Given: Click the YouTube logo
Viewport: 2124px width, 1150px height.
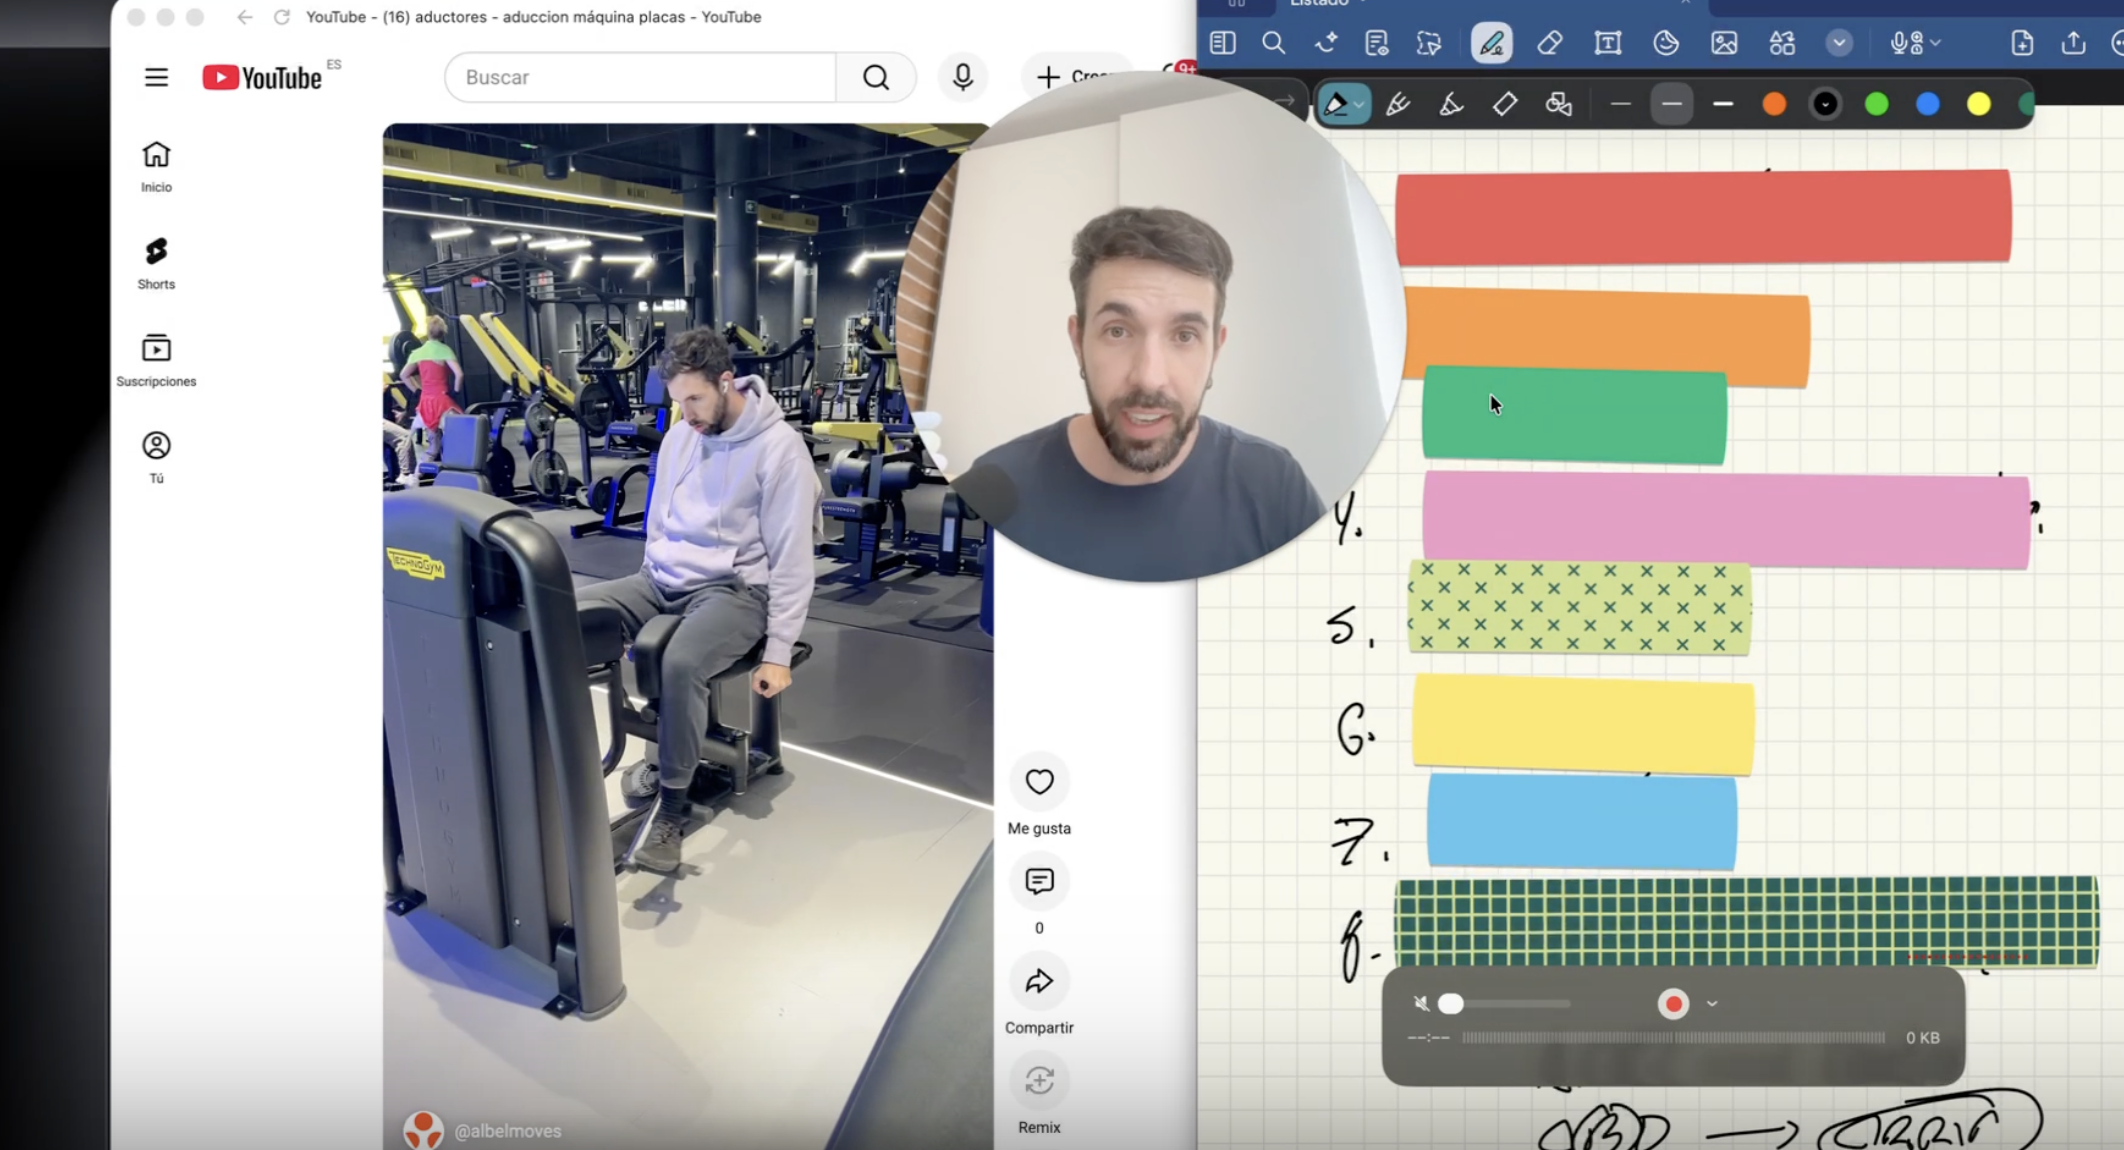Looking at the screenshot, I should tap(262, 77).
